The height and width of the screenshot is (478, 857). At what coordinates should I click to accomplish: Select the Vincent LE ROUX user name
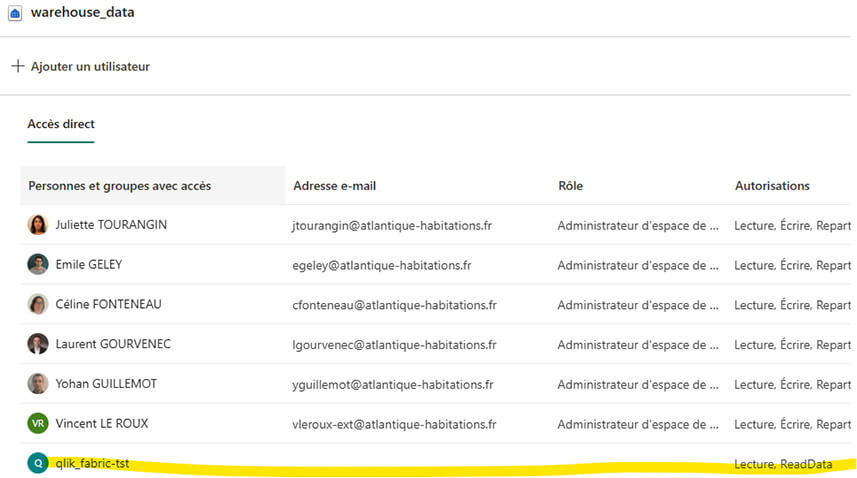pos(102,424)
